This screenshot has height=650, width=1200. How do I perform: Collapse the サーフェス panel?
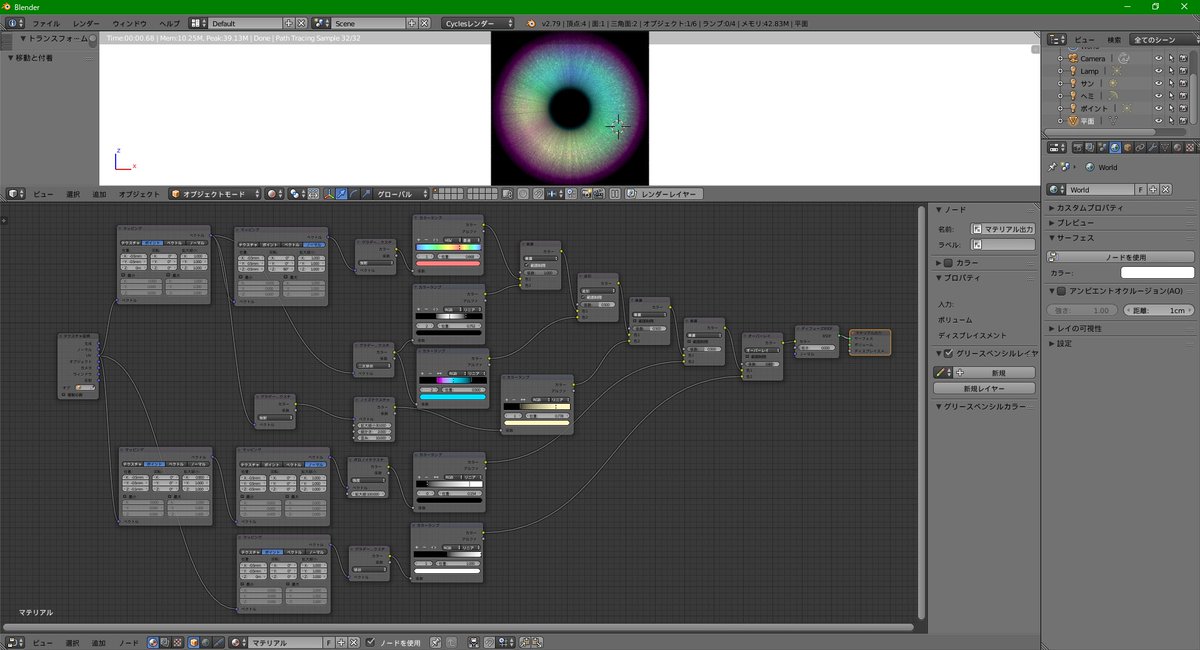(1071, 238)
